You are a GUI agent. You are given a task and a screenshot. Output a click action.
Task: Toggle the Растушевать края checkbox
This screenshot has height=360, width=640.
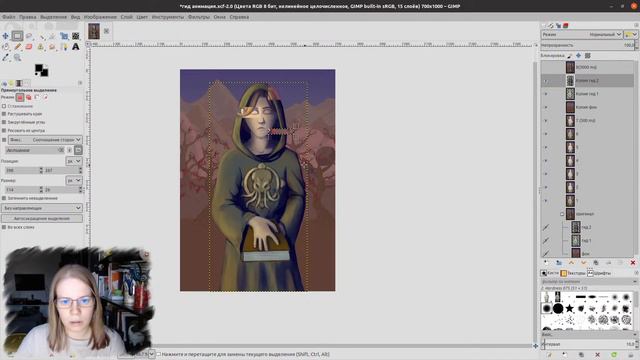click(x=4, y=114)
